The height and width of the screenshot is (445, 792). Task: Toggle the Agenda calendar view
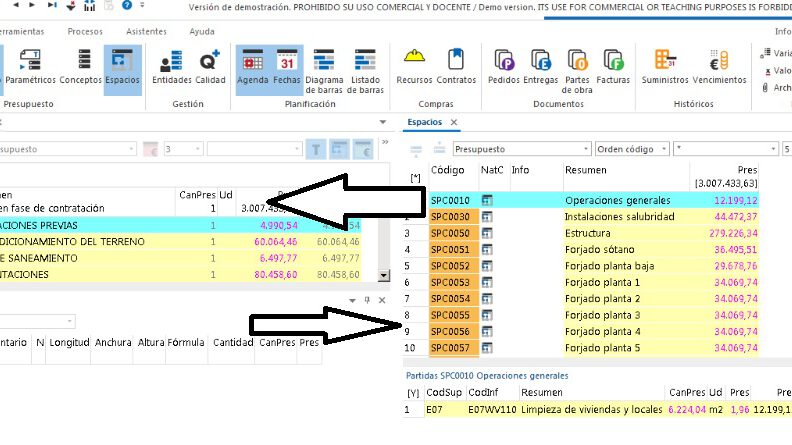(x=253, y=68)
